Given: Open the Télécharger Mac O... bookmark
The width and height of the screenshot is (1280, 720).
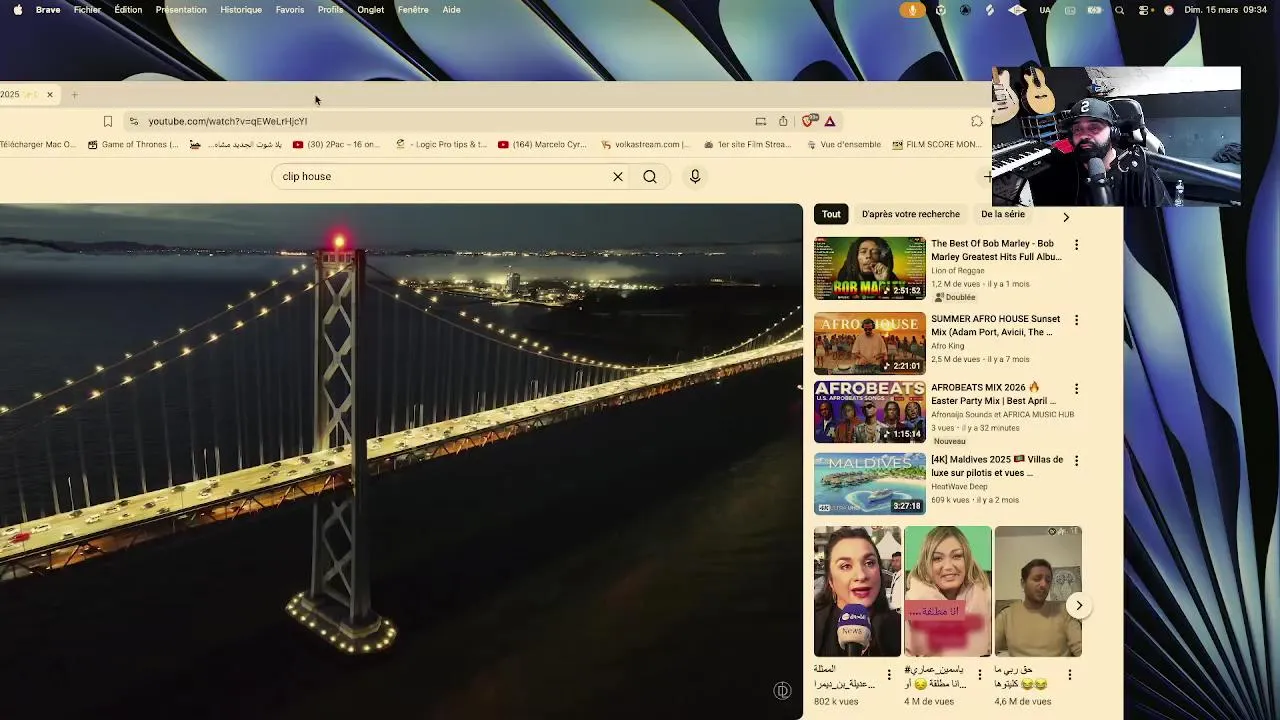Looking at the screenshot, I should [38, 144].
